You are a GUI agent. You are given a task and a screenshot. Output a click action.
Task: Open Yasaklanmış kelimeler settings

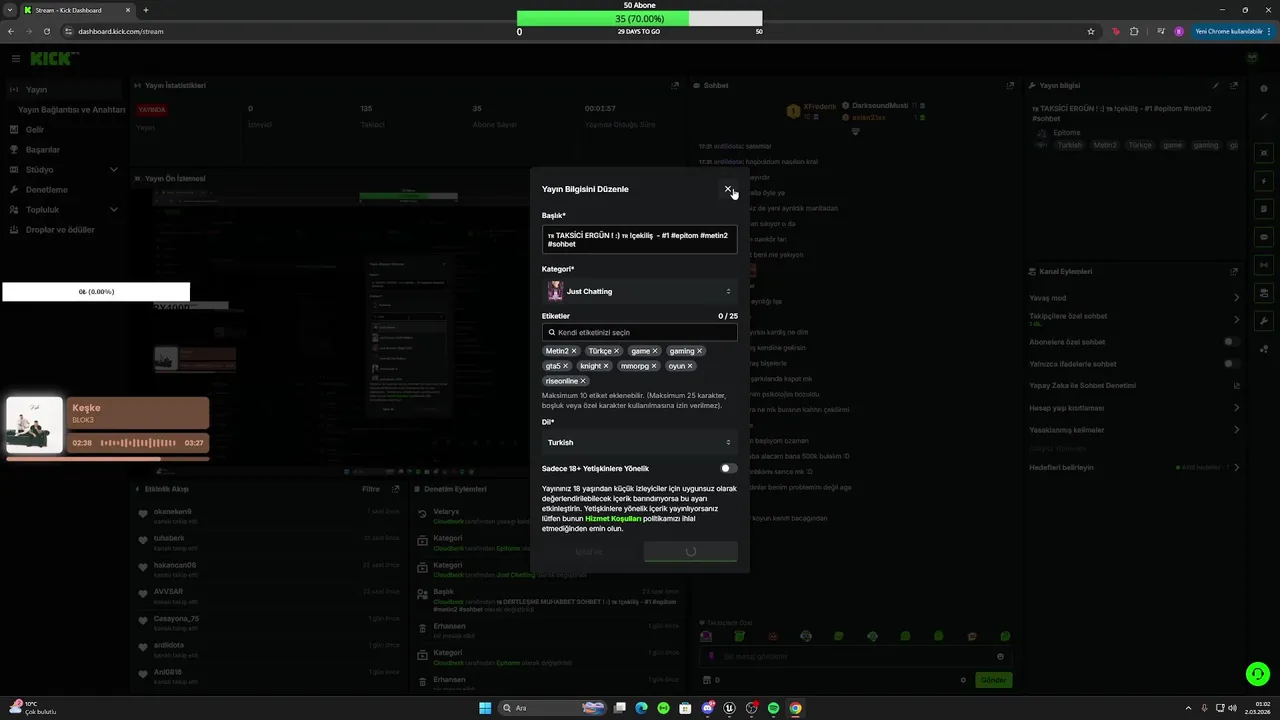pyautogui.click(x=1134, y=430)
